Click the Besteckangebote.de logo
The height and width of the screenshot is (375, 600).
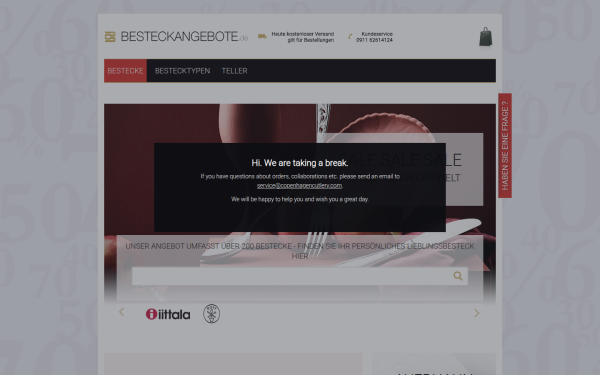coord(176,37)
